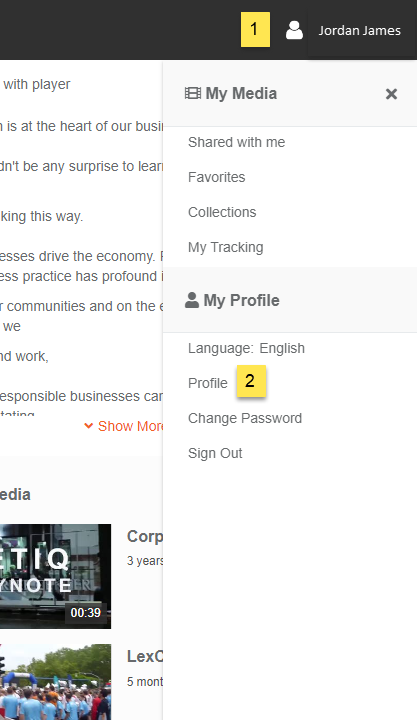Viewport: 417px width, 720px height.
Task: Click the film strip My Media icon
Action: [x=193, y=94]
